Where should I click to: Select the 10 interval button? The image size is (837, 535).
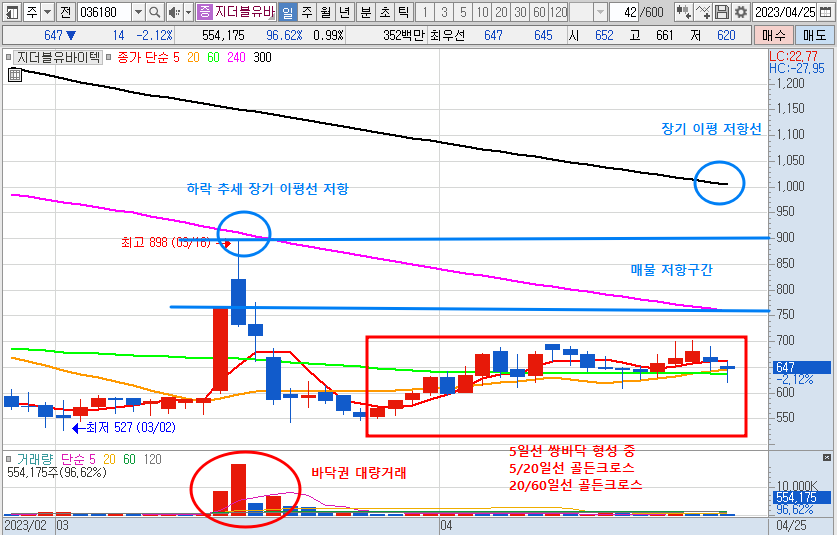[x=483, y=12]
